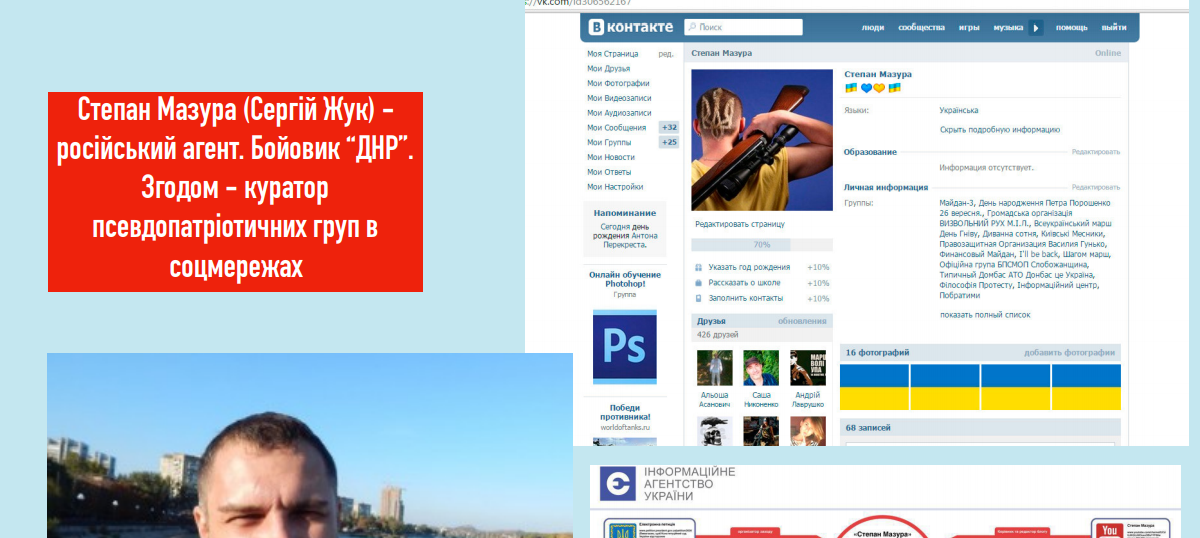Viewport: 1200px width, 538px height.
Task: Click the Українська language link
Action: coord(959,110)
